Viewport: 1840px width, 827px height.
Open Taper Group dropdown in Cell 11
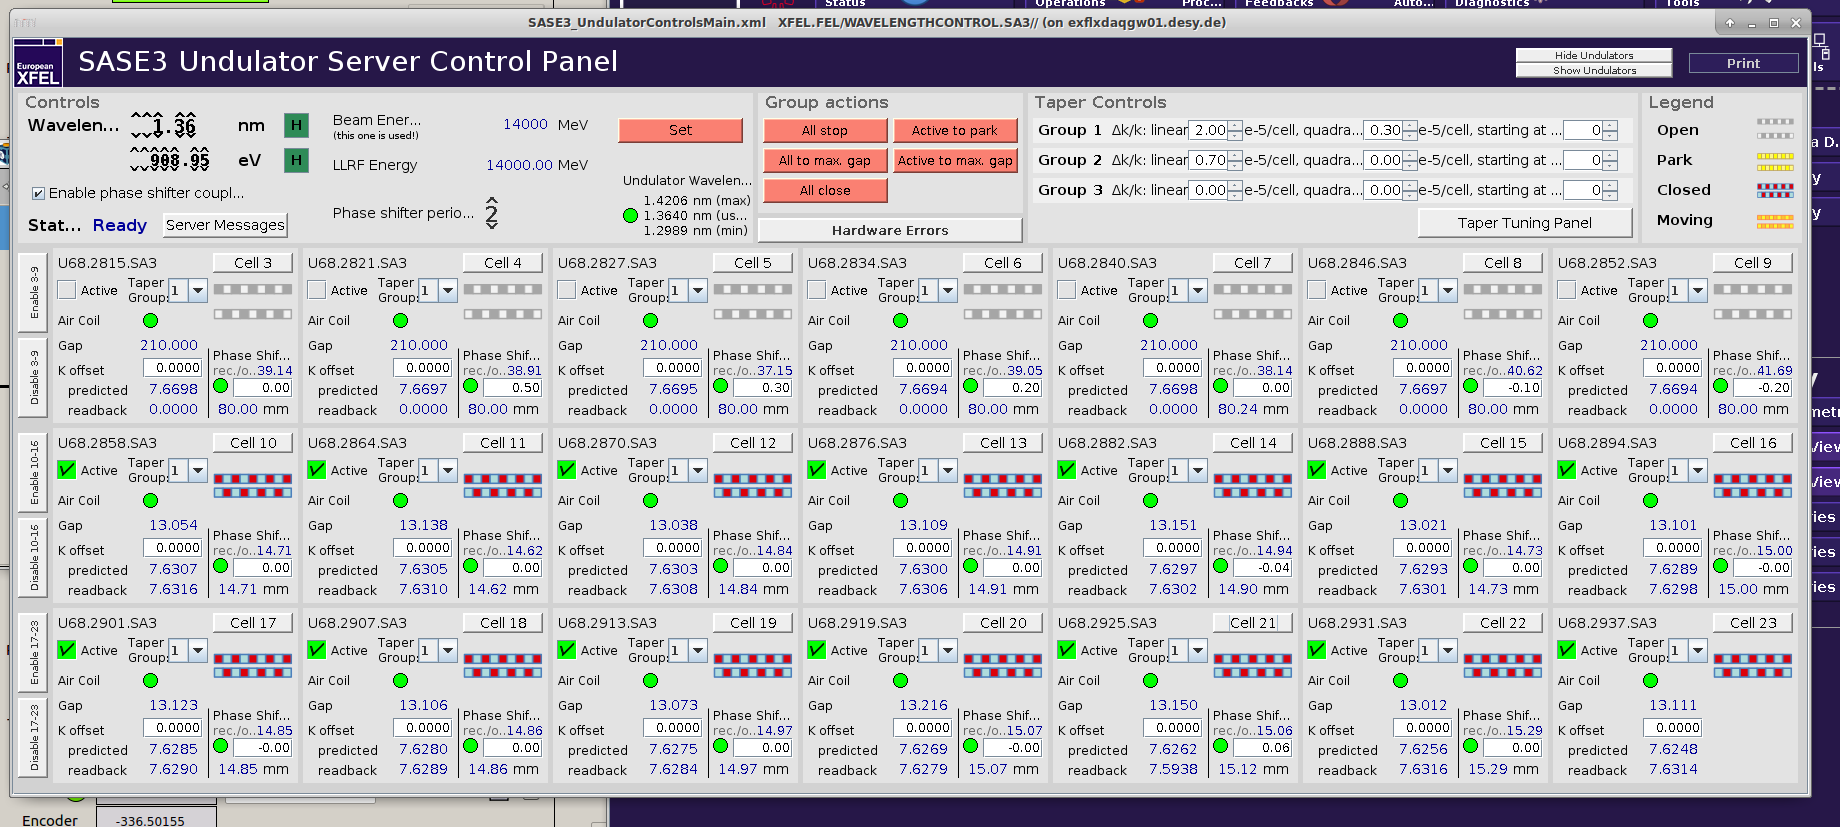pyautogui.click(x=448, y=471)
